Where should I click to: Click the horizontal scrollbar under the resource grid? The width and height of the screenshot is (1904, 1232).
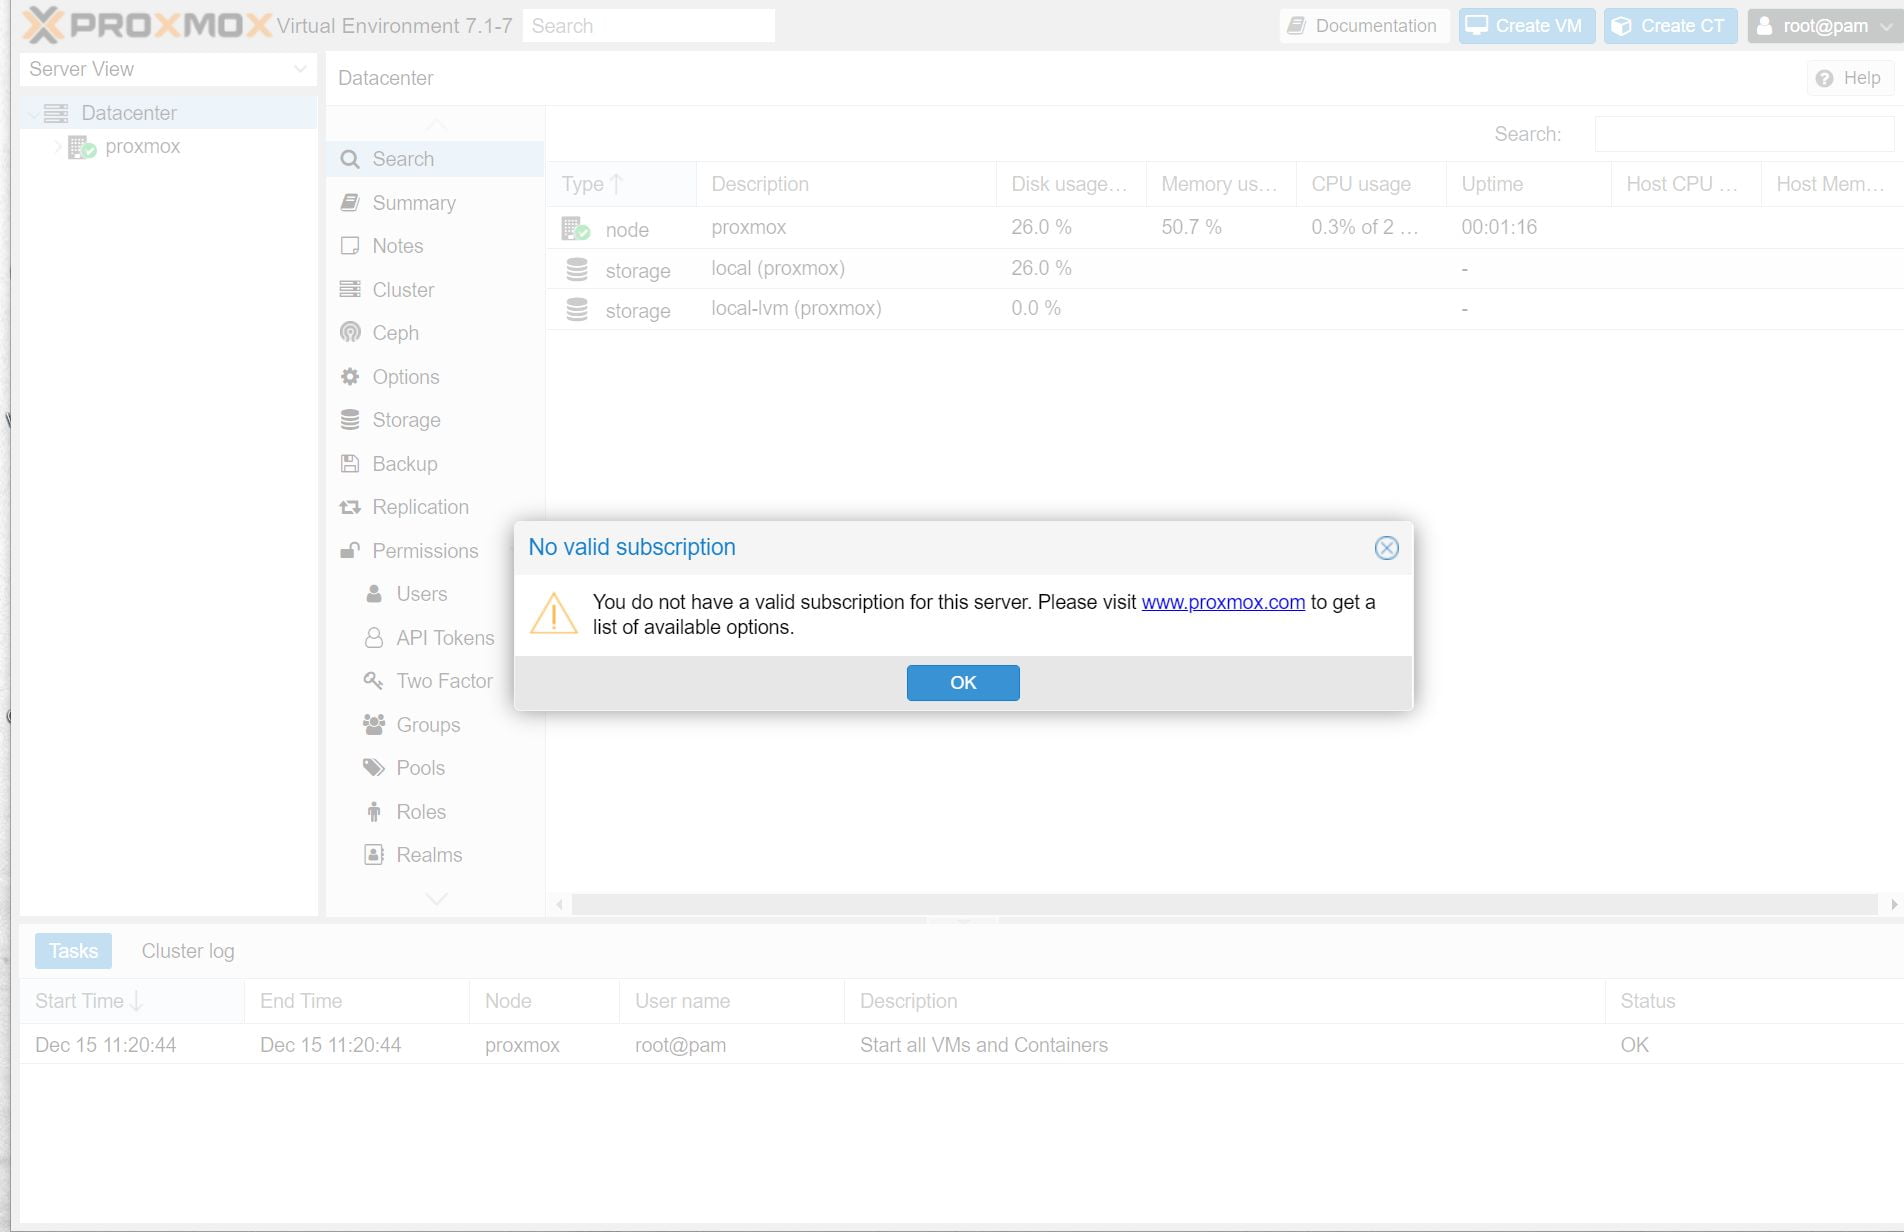[1223, 904]
